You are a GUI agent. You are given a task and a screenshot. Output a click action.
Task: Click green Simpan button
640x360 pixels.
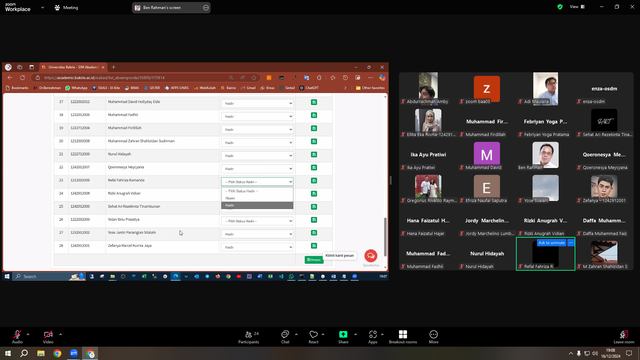[313, 260]
